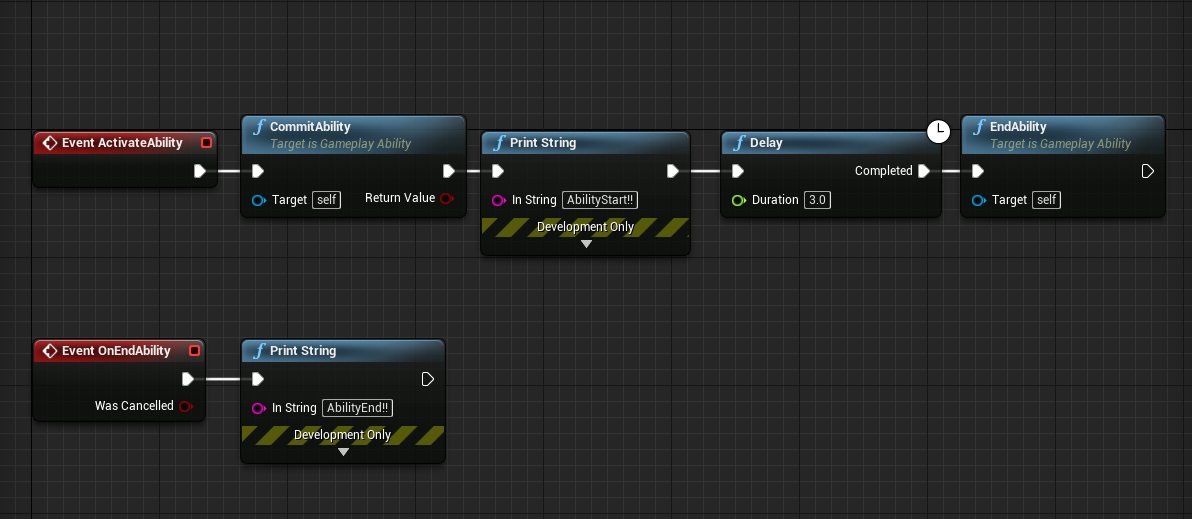Image resolution: width=1192 pixels, height=519 pixels.
Task: Click the Event ActivateAbility output exec pin
Action: click(200, 171)
